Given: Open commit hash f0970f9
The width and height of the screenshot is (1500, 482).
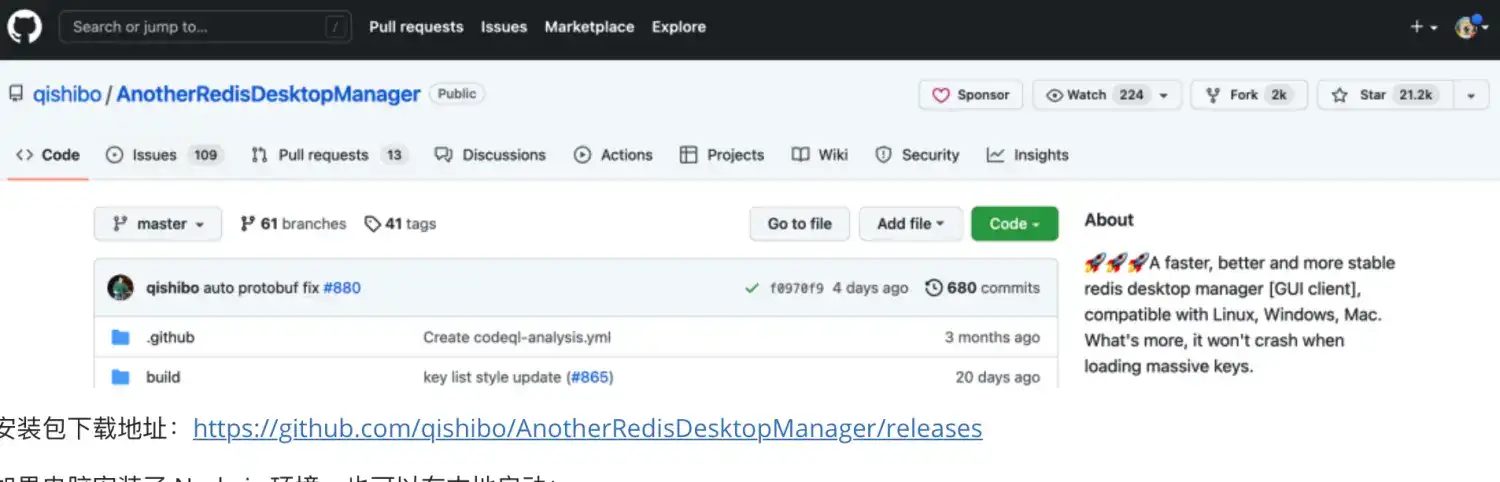Looking at the screenshot, I should [797, 288].
